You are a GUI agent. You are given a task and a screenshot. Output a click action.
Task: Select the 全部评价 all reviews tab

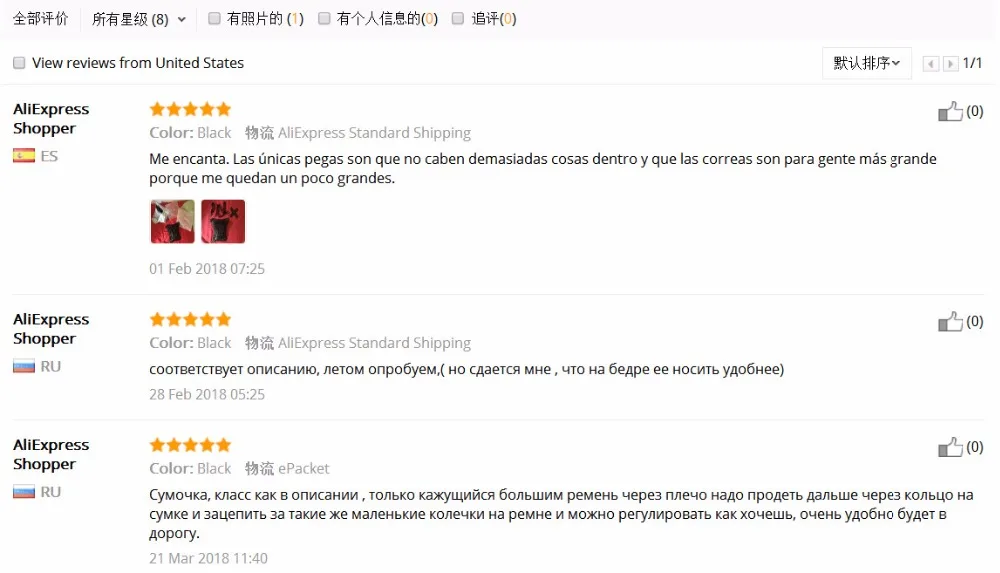pyautogui.click(x=41, y=19)
